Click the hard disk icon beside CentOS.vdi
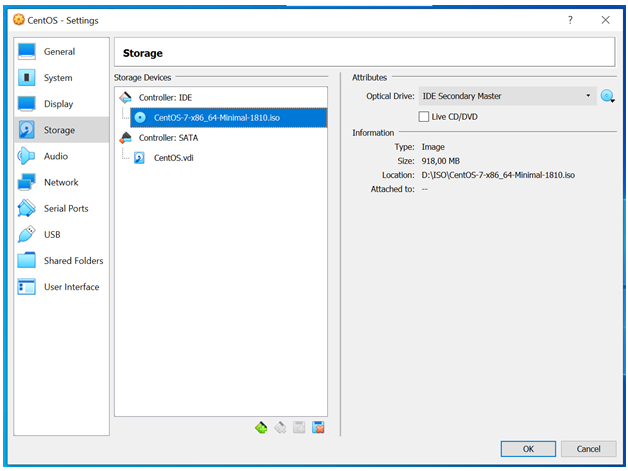The height and width of the screenshot is (471, 628). pos(139,158)
